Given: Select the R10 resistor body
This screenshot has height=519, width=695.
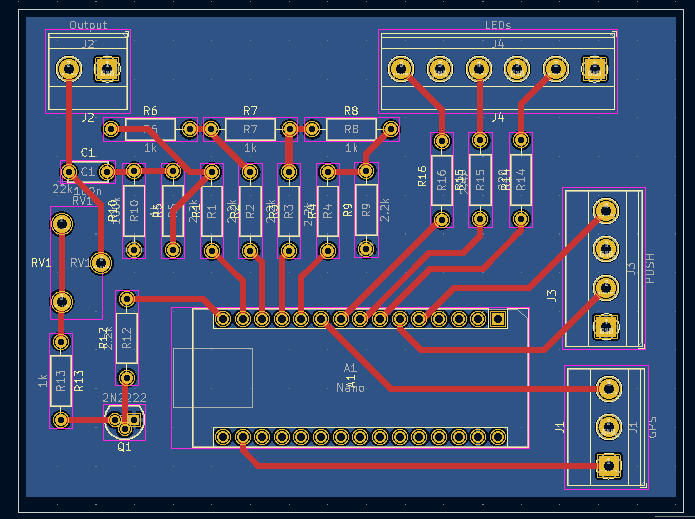Looking at the screenshot, I should [134, 211].
